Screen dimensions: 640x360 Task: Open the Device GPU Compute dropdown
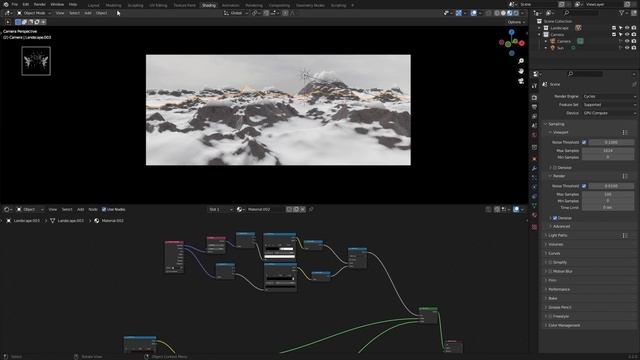[609, 113]
